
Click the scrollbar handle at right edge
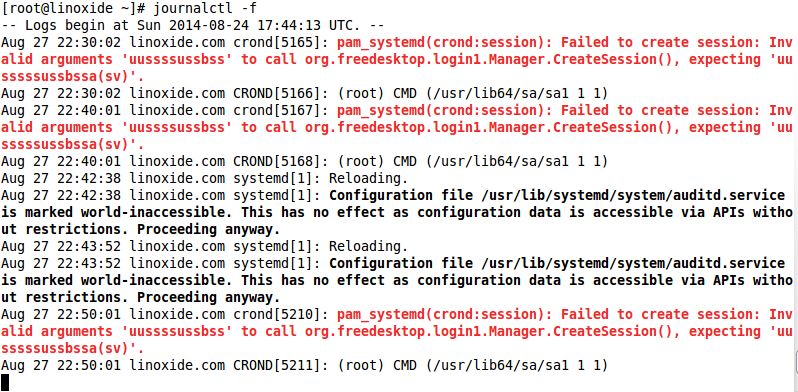click(x=795, y=362)
